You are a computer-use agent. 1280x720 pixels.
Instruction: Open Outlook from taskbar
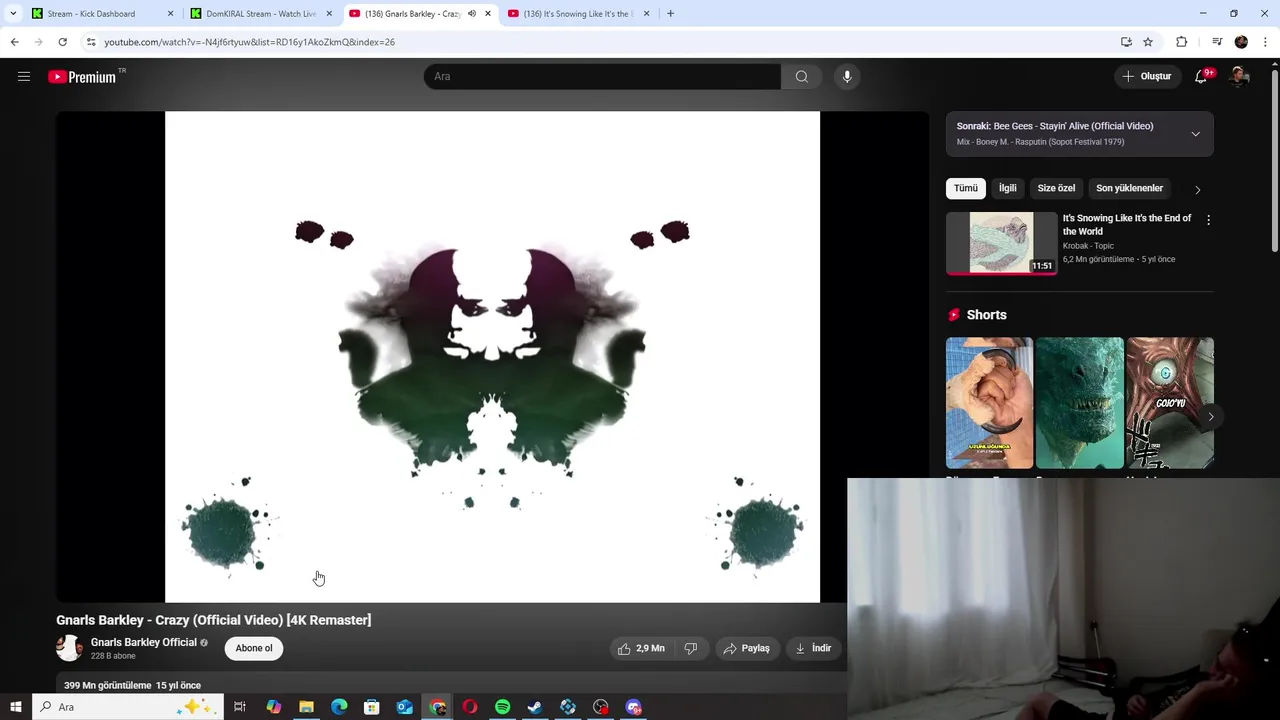click(404, 707)
